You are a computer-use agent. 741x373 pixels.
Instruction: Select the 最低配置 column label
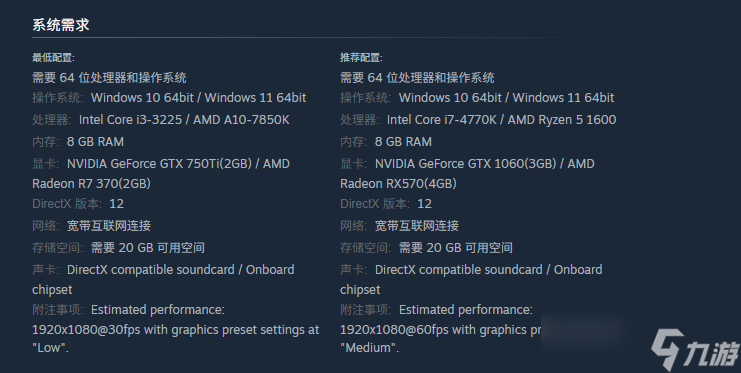coord(53,58)
